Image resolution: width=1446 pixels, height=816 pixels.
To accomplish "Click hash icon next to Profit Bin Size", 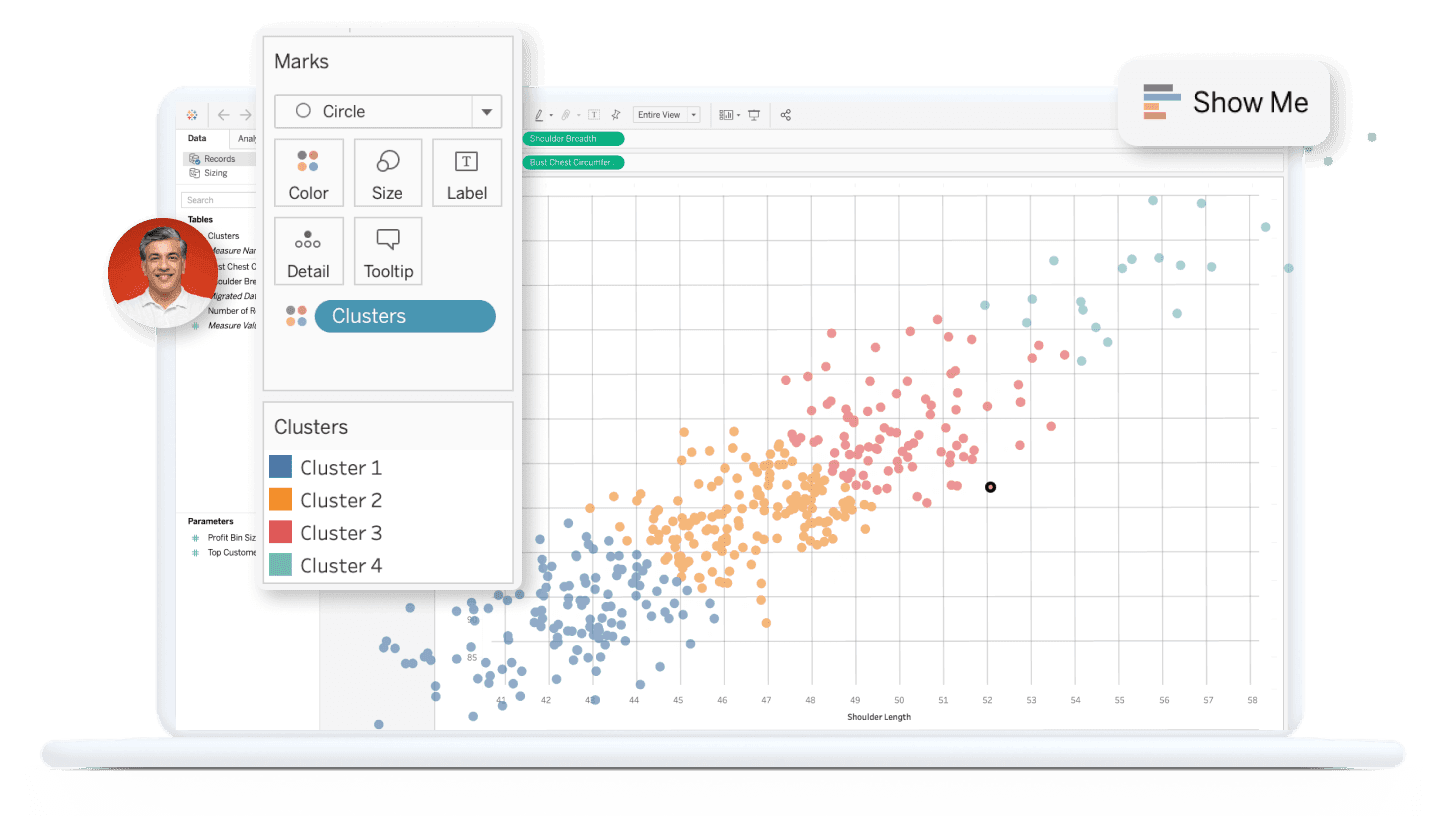I will pos(196,538).
